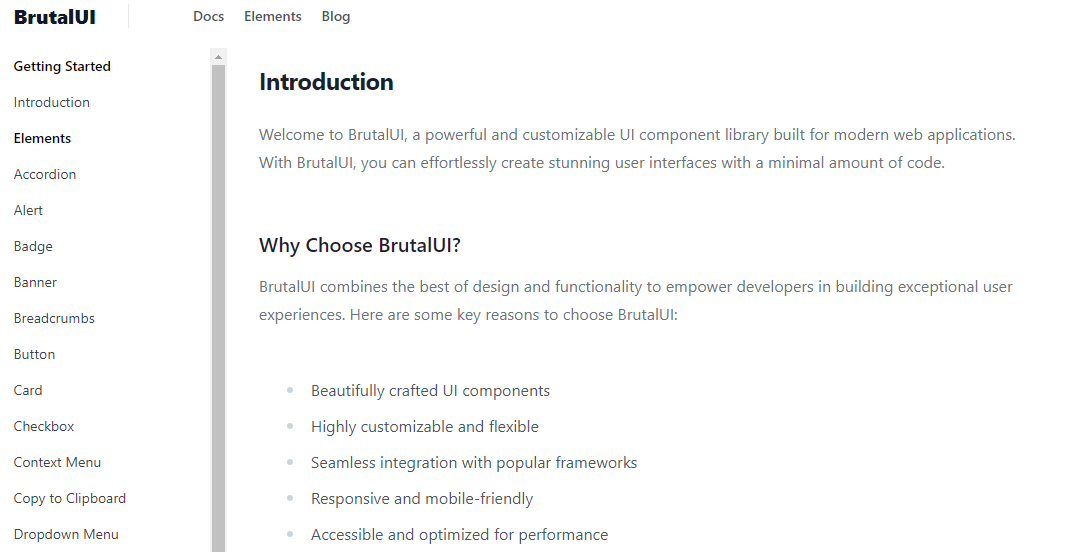This screenshot has width=1079, height=552.
Task: Click the sidebar scrollbar track
Action: click(218, 300)
